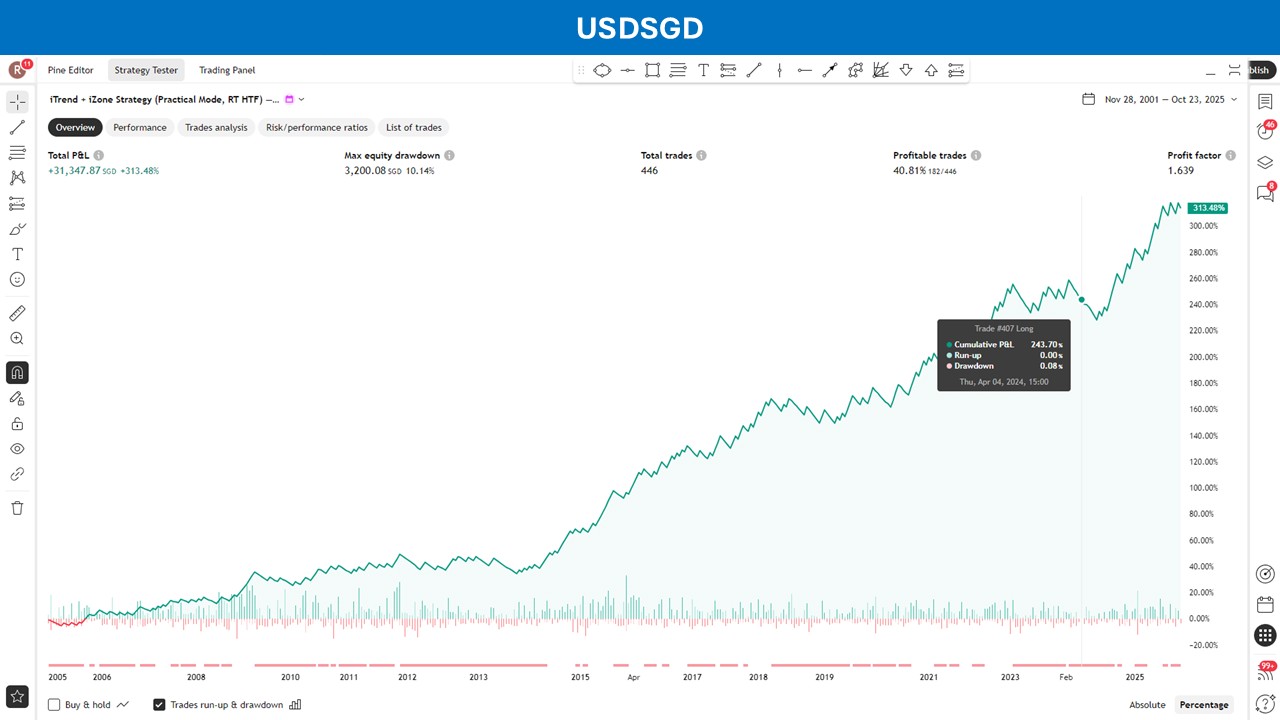Toggle magnet mode

tap(17, 373)
